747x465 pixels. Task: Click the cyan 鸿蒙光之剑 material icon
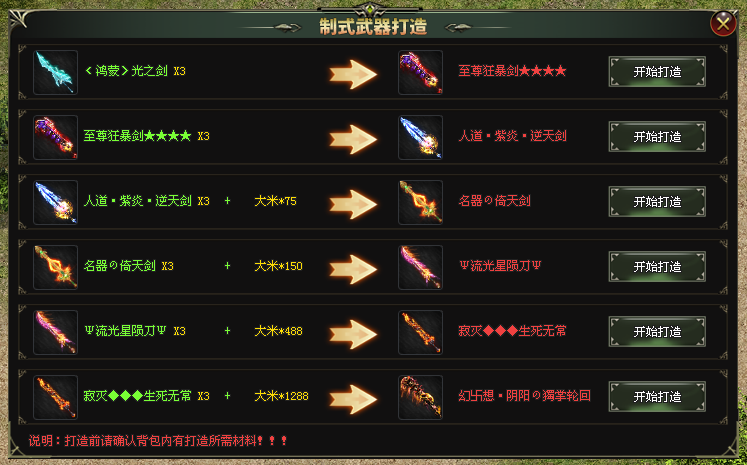[x=55, y=72]
